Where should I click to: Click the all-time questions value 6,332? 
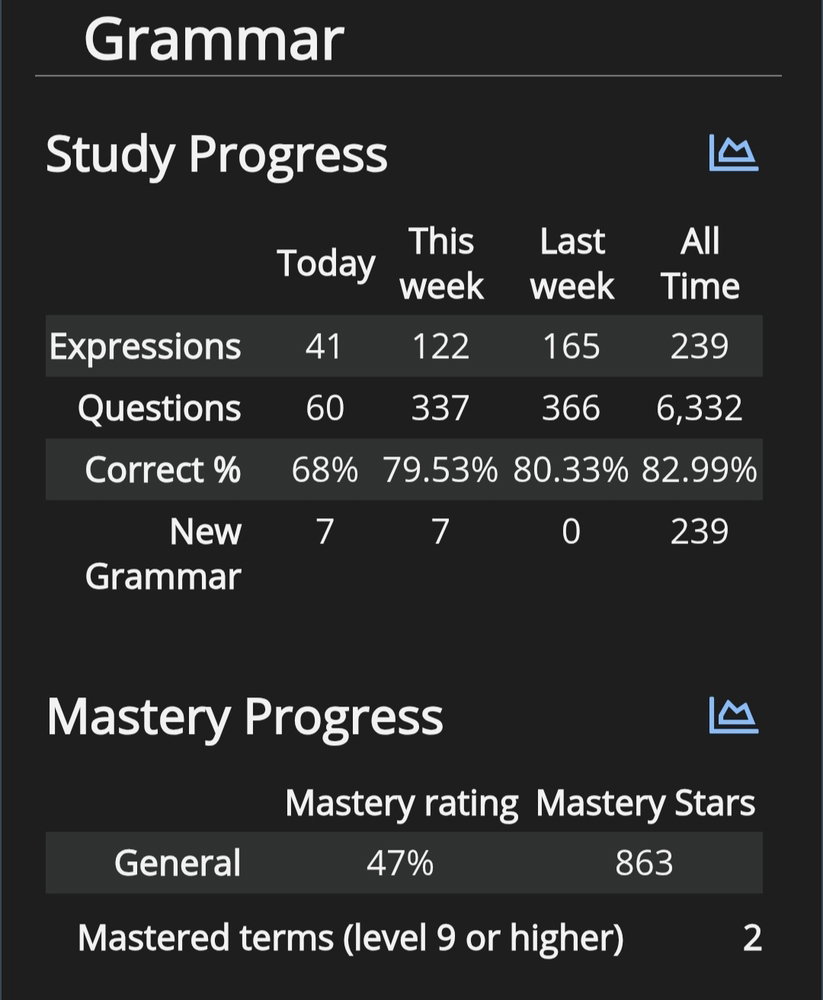pos(699,408)
